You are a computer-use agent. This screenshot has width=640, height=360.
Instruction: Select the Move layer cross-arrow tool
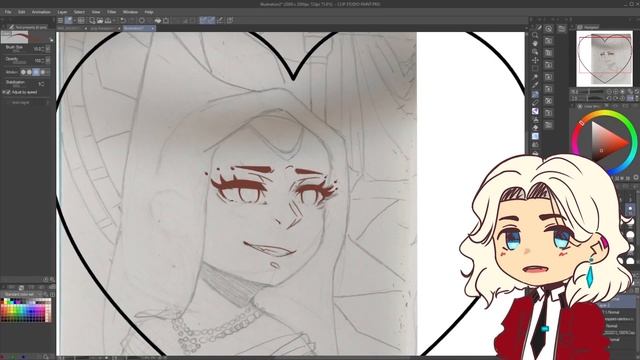tap(535, 60)
